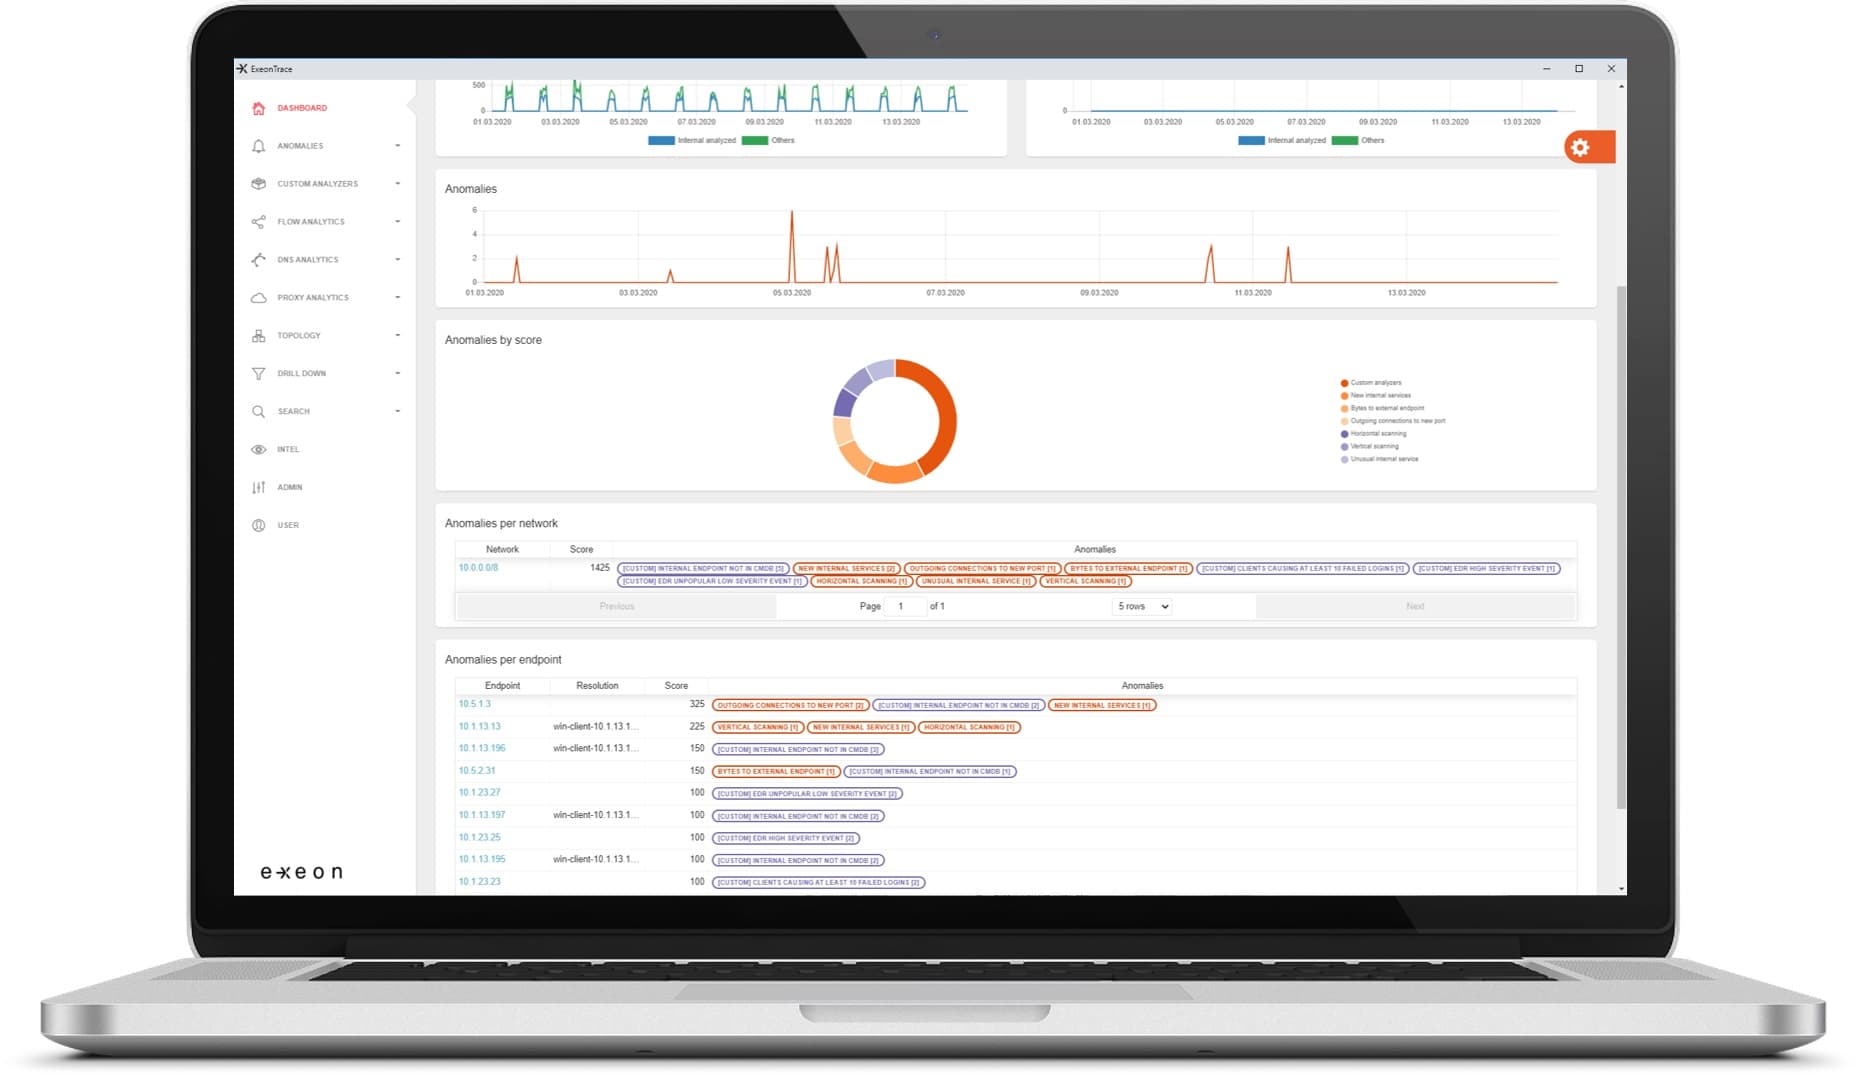1860x1075 pixels.
Task: Open the orange settings gear button
Action: [x=1581, y=148]
